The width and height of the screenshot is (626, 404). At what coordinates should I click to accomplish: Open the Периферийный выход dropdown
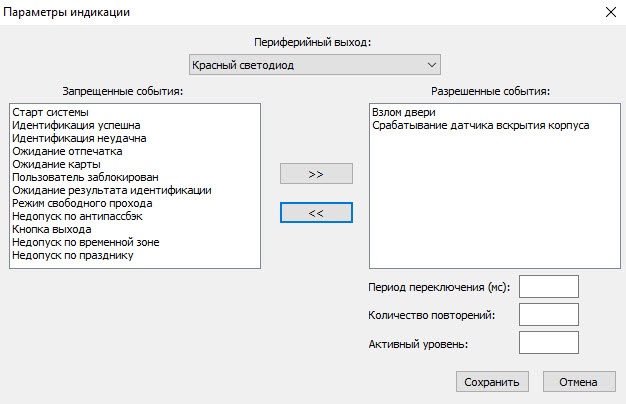coord(315,65)
